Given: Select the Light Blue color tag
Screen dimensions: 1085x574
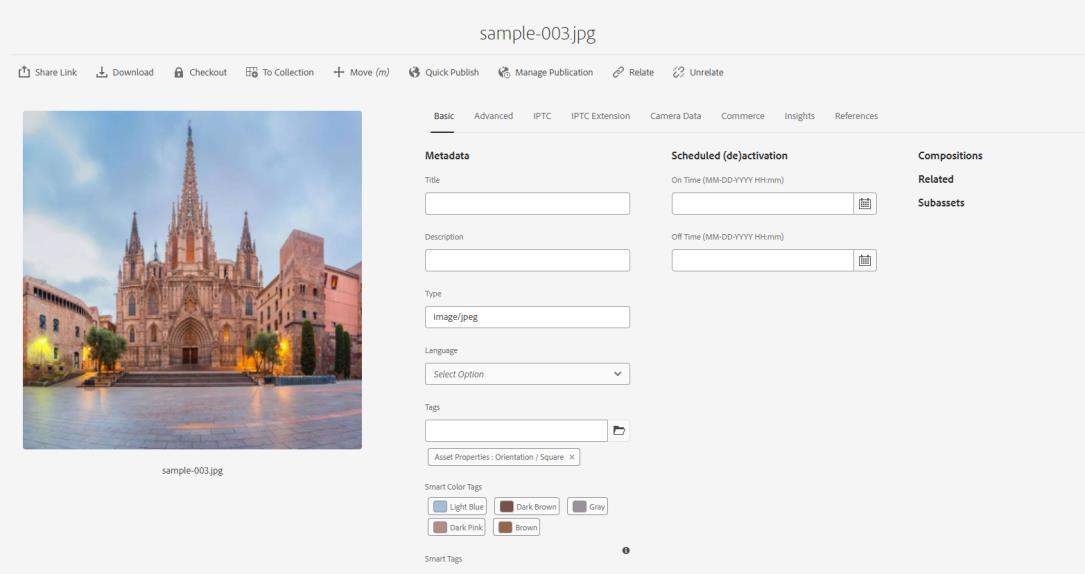Looking at the screenshot, I should click(x=457, y=507).
